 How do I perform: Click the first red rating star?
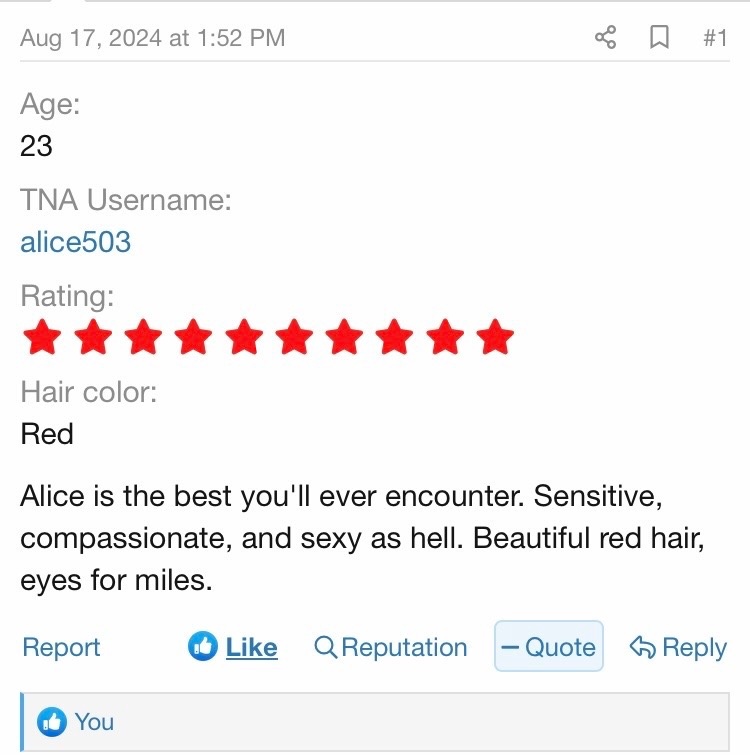(x=41, y=338)
